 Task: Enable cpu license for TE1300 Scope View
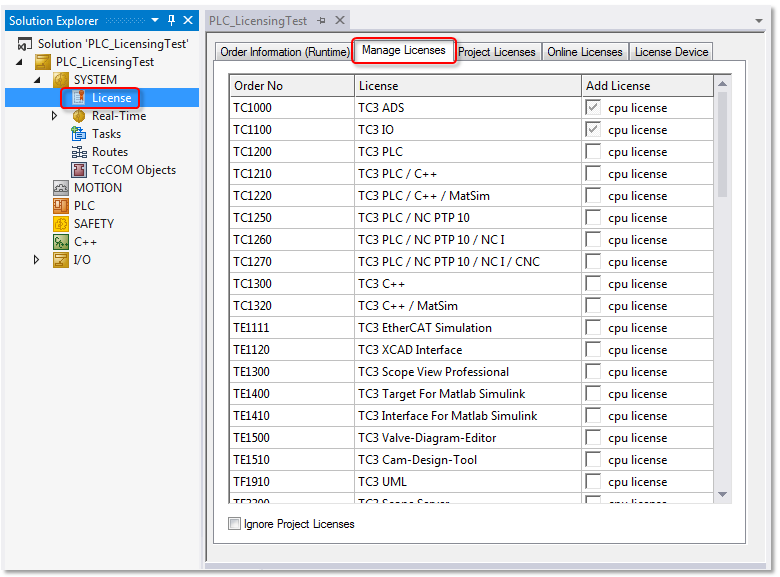pos(593,372)
